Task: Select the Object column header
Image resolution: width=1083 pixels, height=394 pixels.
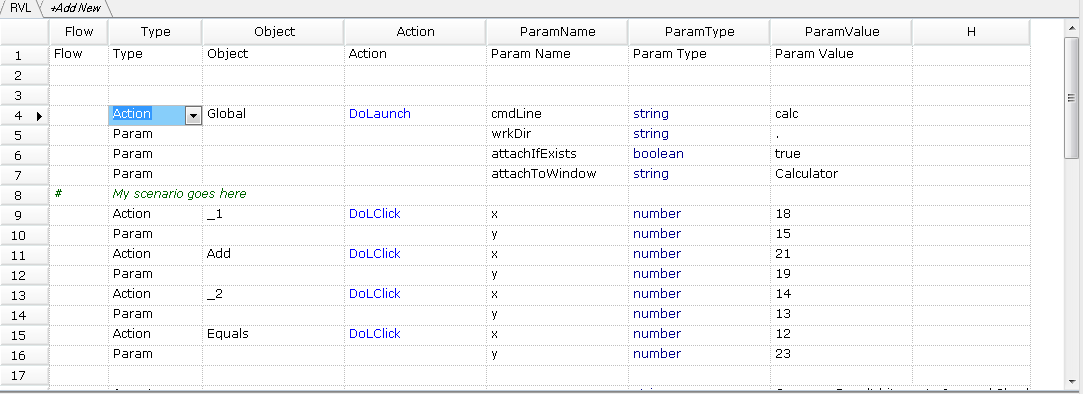Action: (x=274, y=32)
